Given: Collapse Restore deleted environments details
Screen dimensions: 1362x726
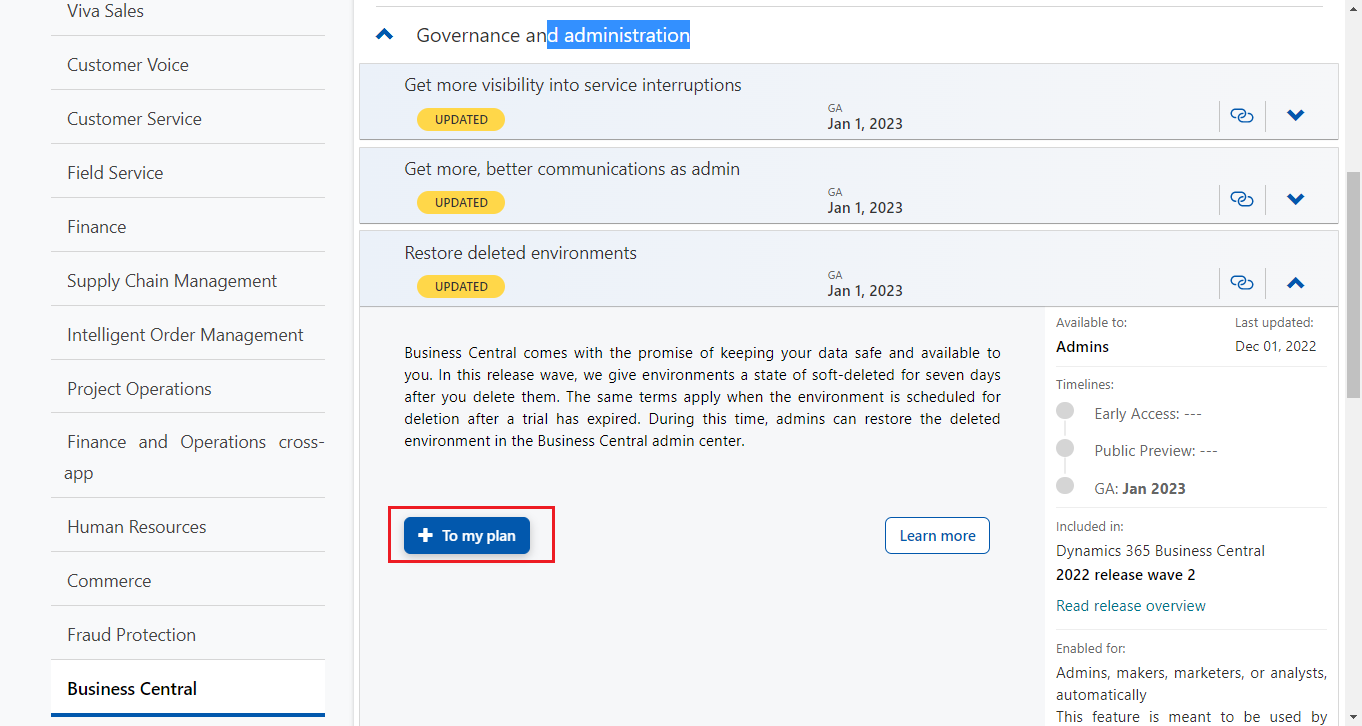Looking at the screenshot, I should (1295, 283).
